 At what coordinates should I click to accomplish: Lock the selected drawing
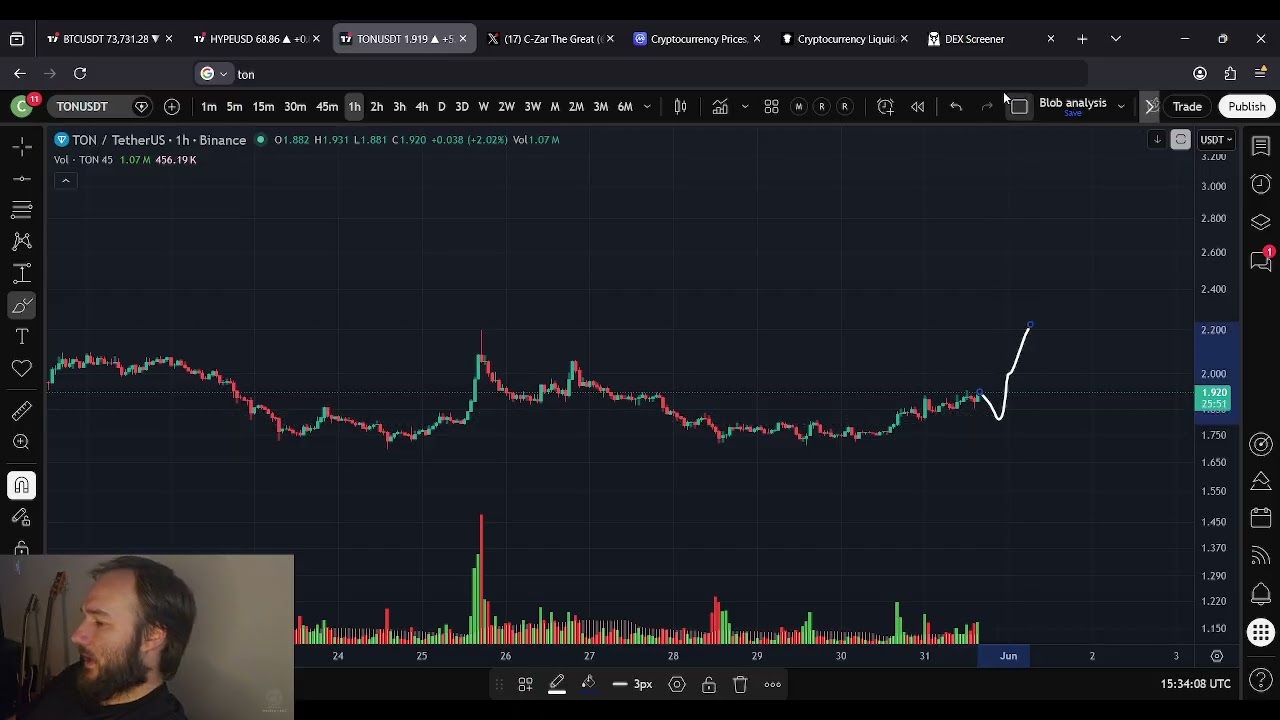pos(708,684)
